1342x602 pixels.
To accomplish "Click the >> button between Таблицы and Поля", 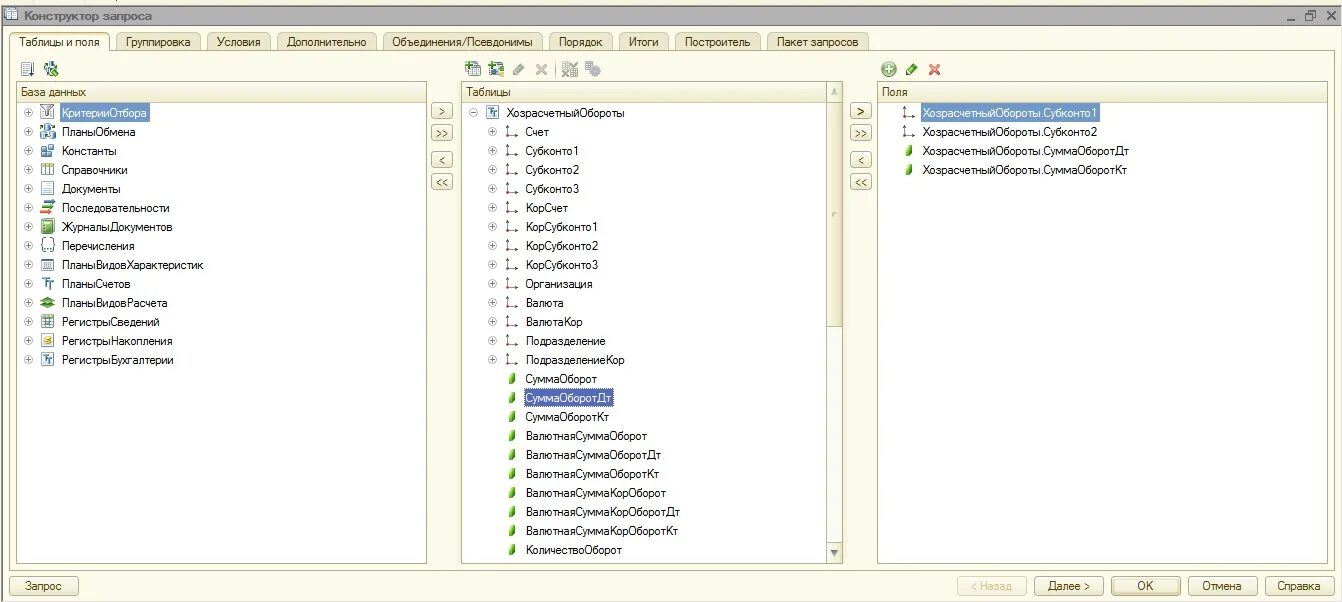I will [x=860, y=132].
